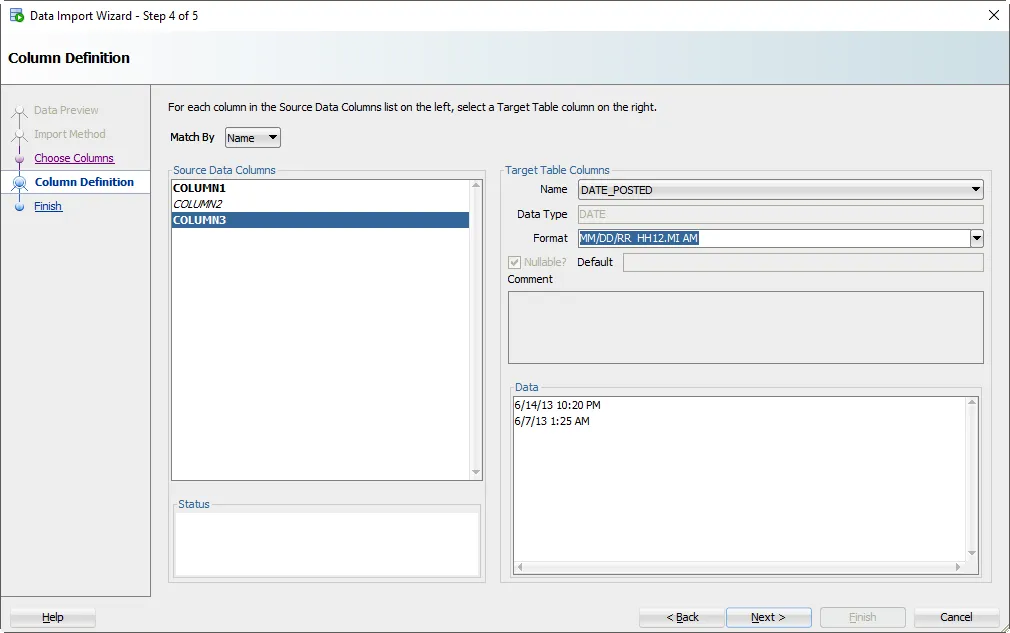Jump to the Finish step link
The image size is (1010, 633).
(48, 206)
